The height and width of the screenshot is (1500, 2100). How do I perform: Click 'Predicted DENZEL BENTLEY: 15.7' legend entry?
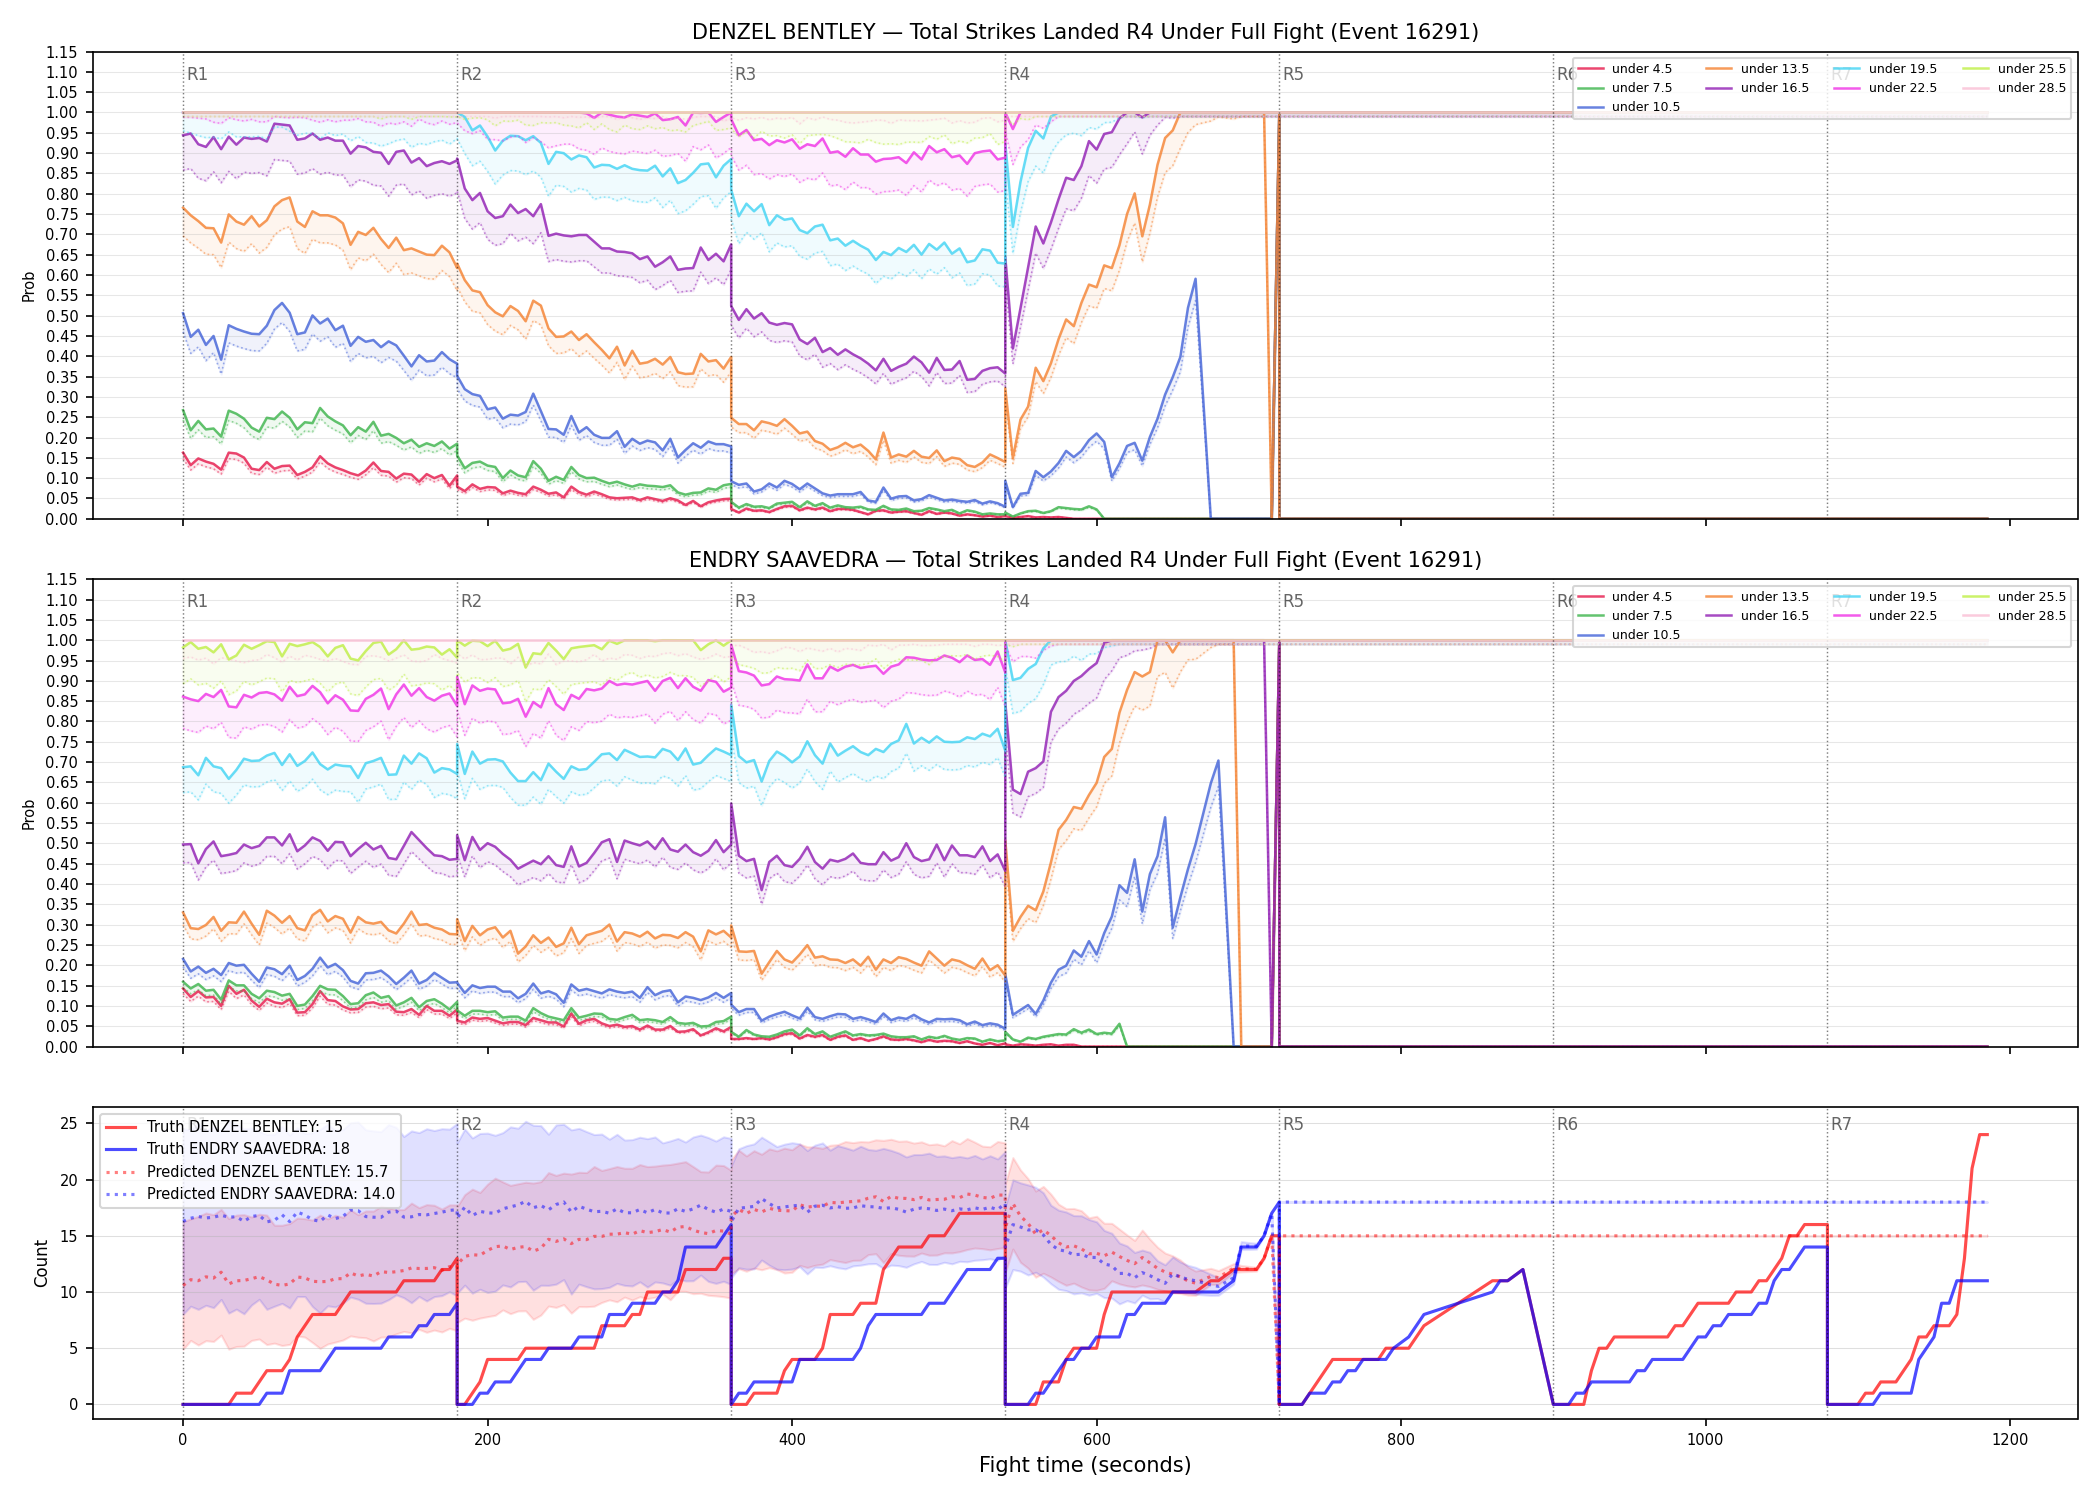pos(246,1171)
